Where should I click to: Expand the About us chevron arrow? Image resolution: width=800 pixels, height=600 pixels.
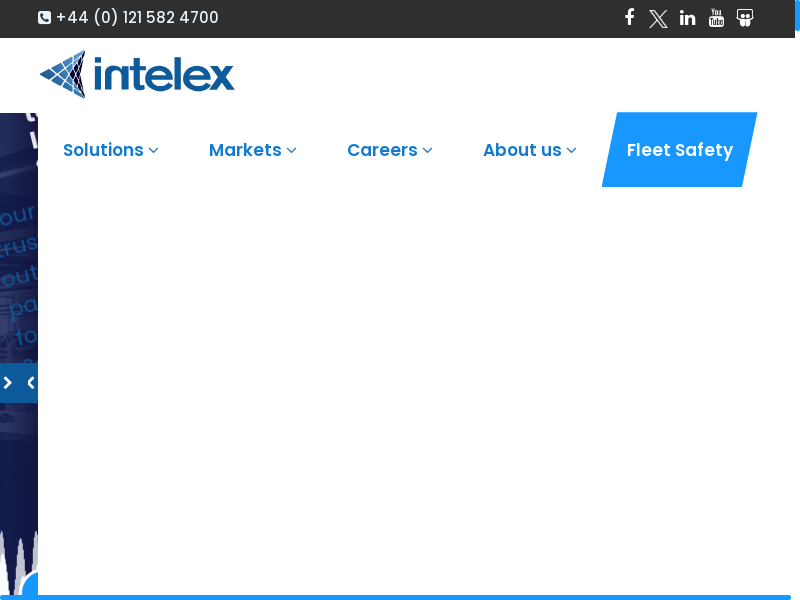(x=572, y=151)
